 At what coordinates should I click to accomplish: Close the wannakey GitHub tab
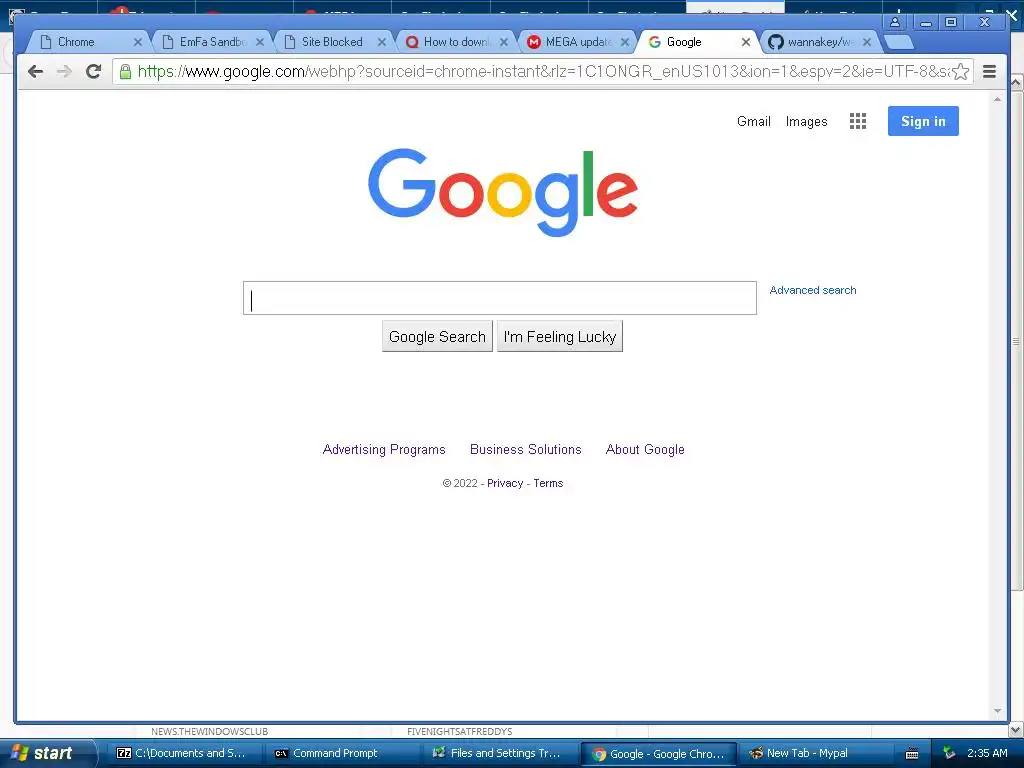click(867, 42)
